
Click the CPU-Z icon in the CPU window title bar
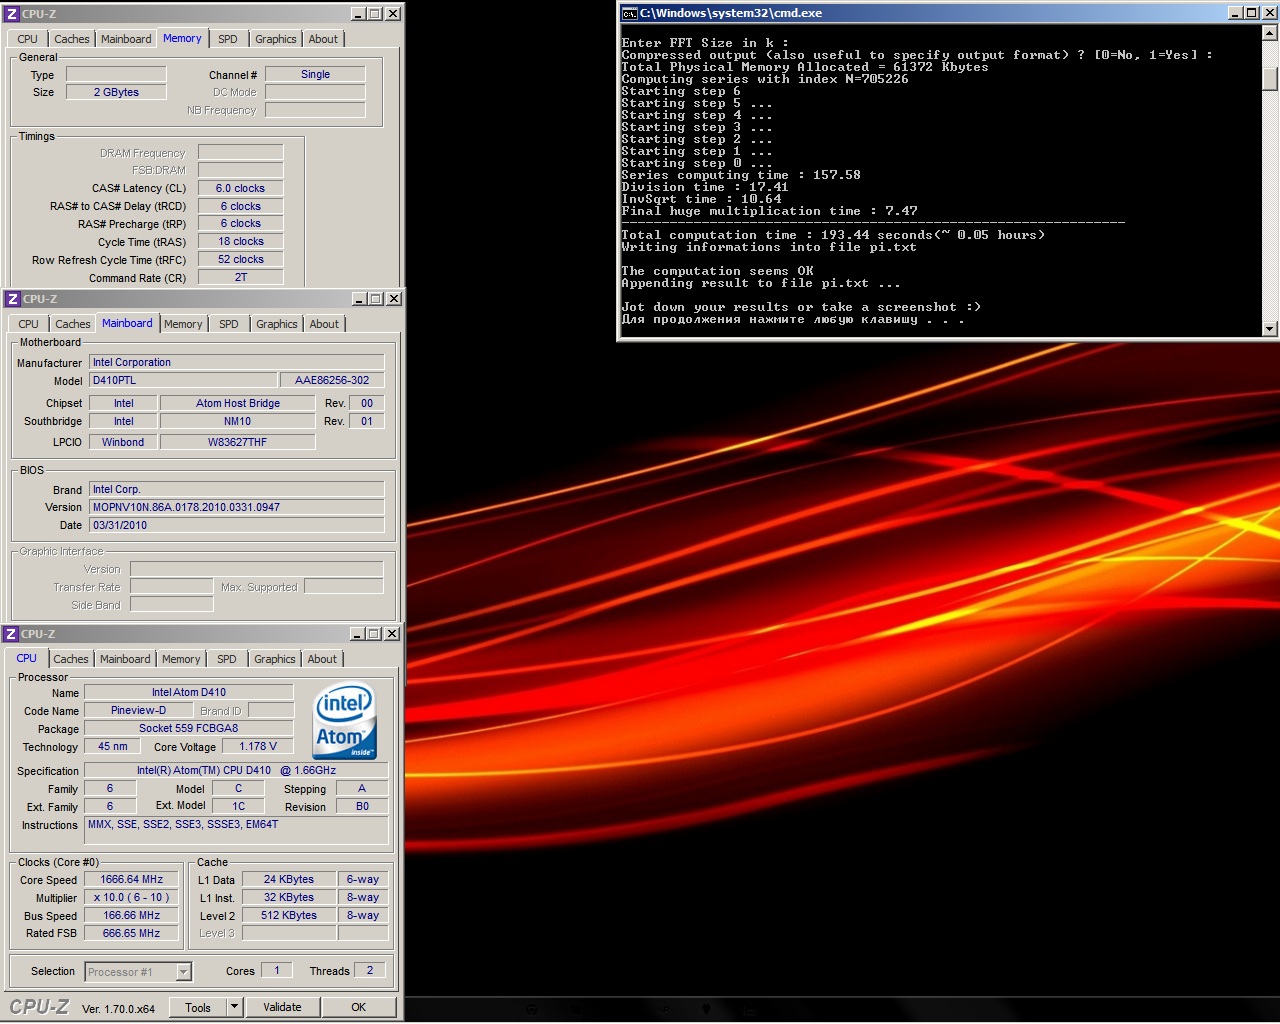tap(11, 634)
